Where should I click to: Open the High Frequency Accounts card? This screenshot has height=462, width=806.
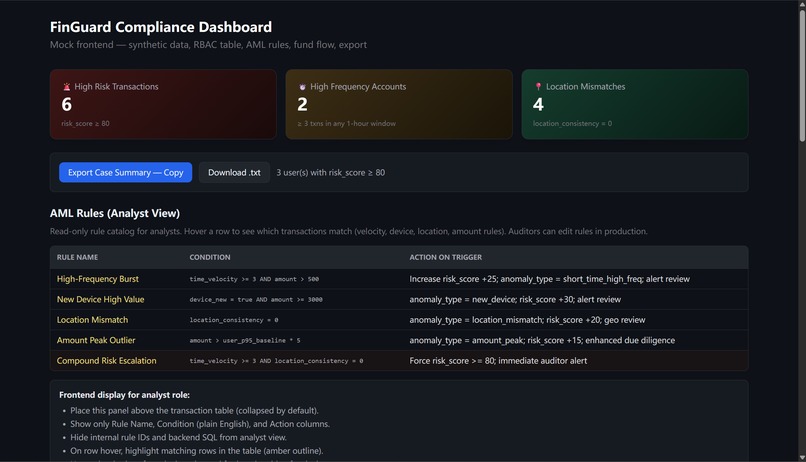pos(399,104)
